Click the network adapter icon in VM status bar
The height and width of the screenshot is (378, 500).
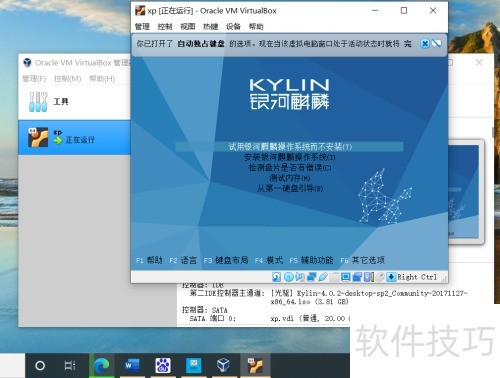[x=311, y=277]
